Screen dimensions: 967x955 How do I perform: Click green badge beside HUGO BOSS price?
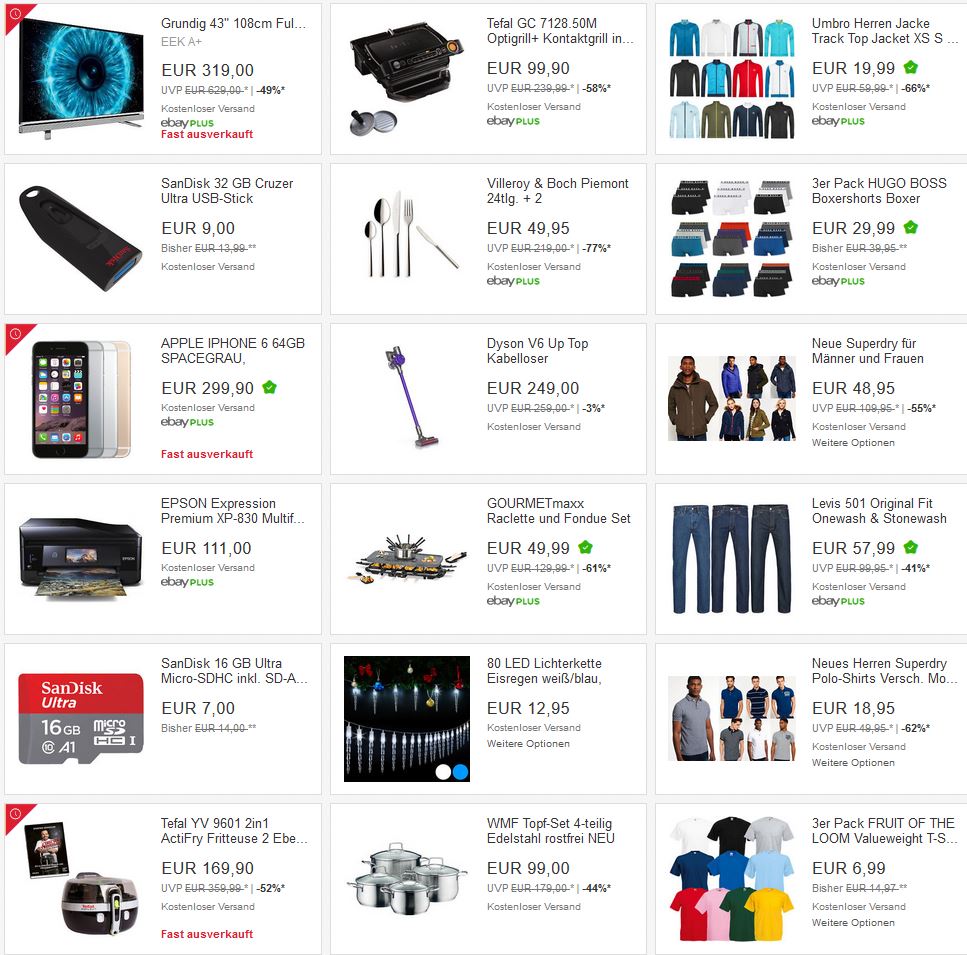tap(910, 227)
